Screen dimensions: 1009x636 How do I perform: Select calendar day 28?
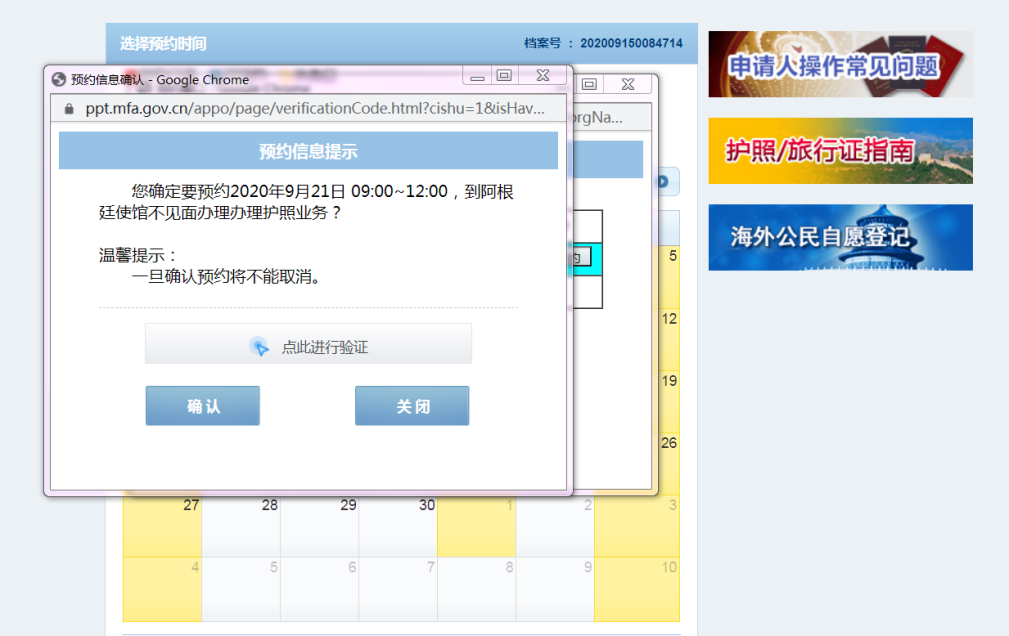coord(241,526)
